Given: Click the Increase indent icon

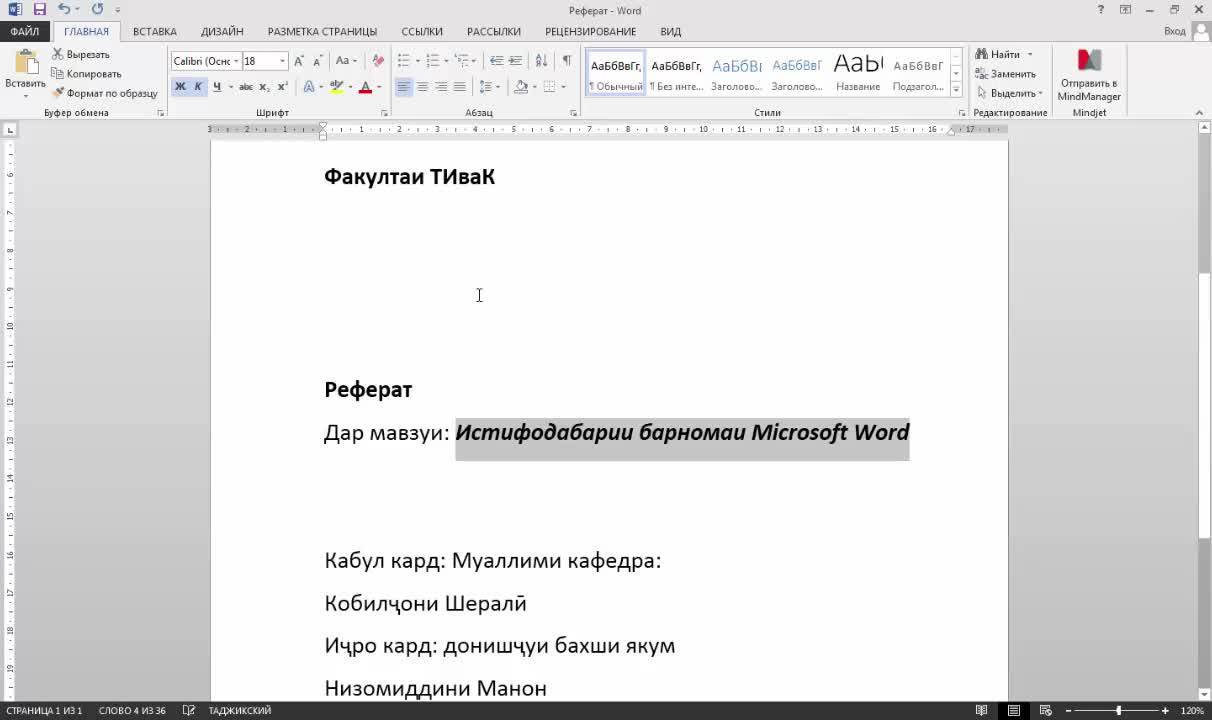Looking at the screenshot, I should coord(516,61).
